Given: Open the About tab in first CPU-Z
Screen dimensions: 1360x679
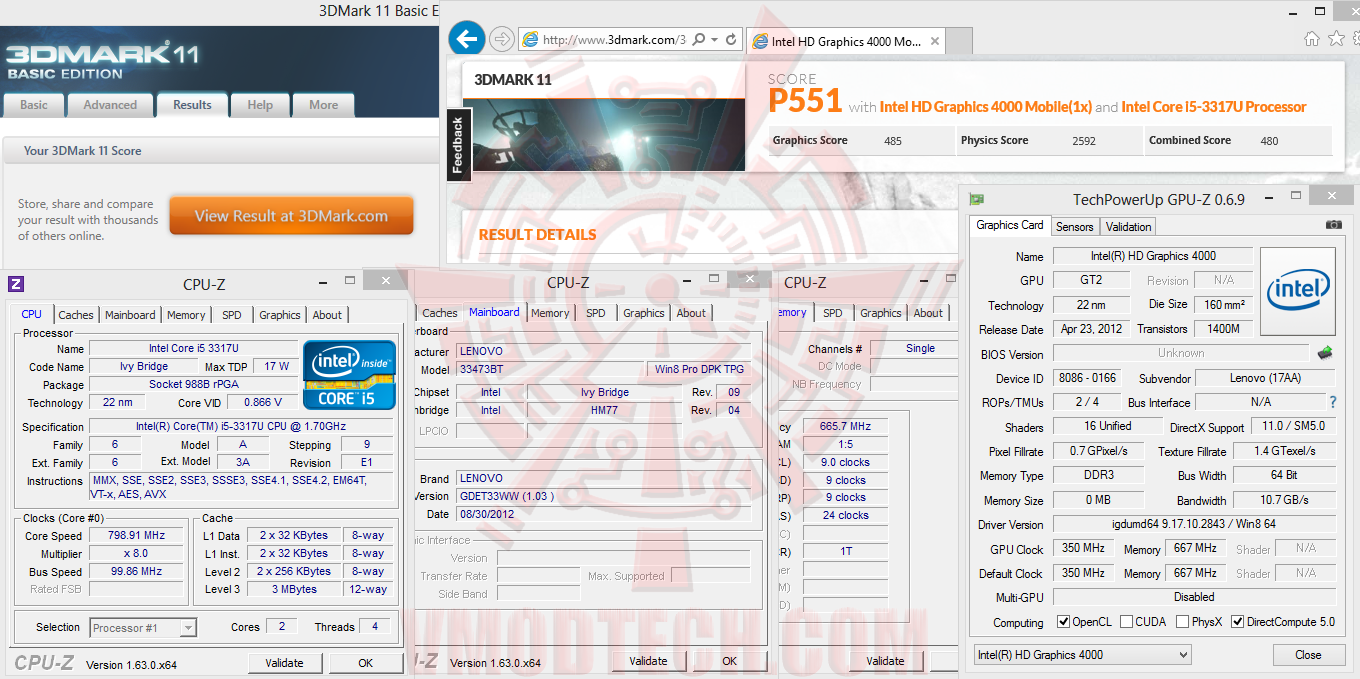Looking at the screenshot, I should (327, 315).
